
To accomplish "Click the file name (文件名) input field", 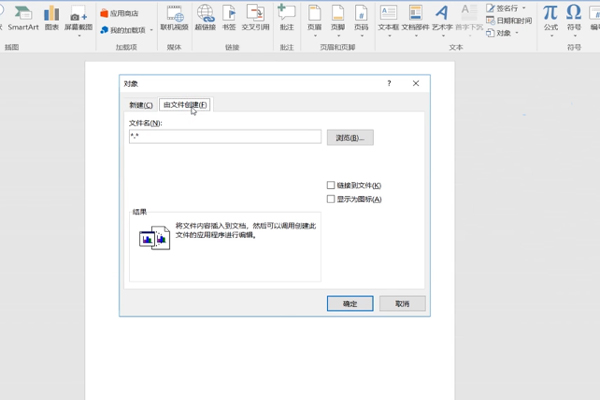I will pos(225,136).
